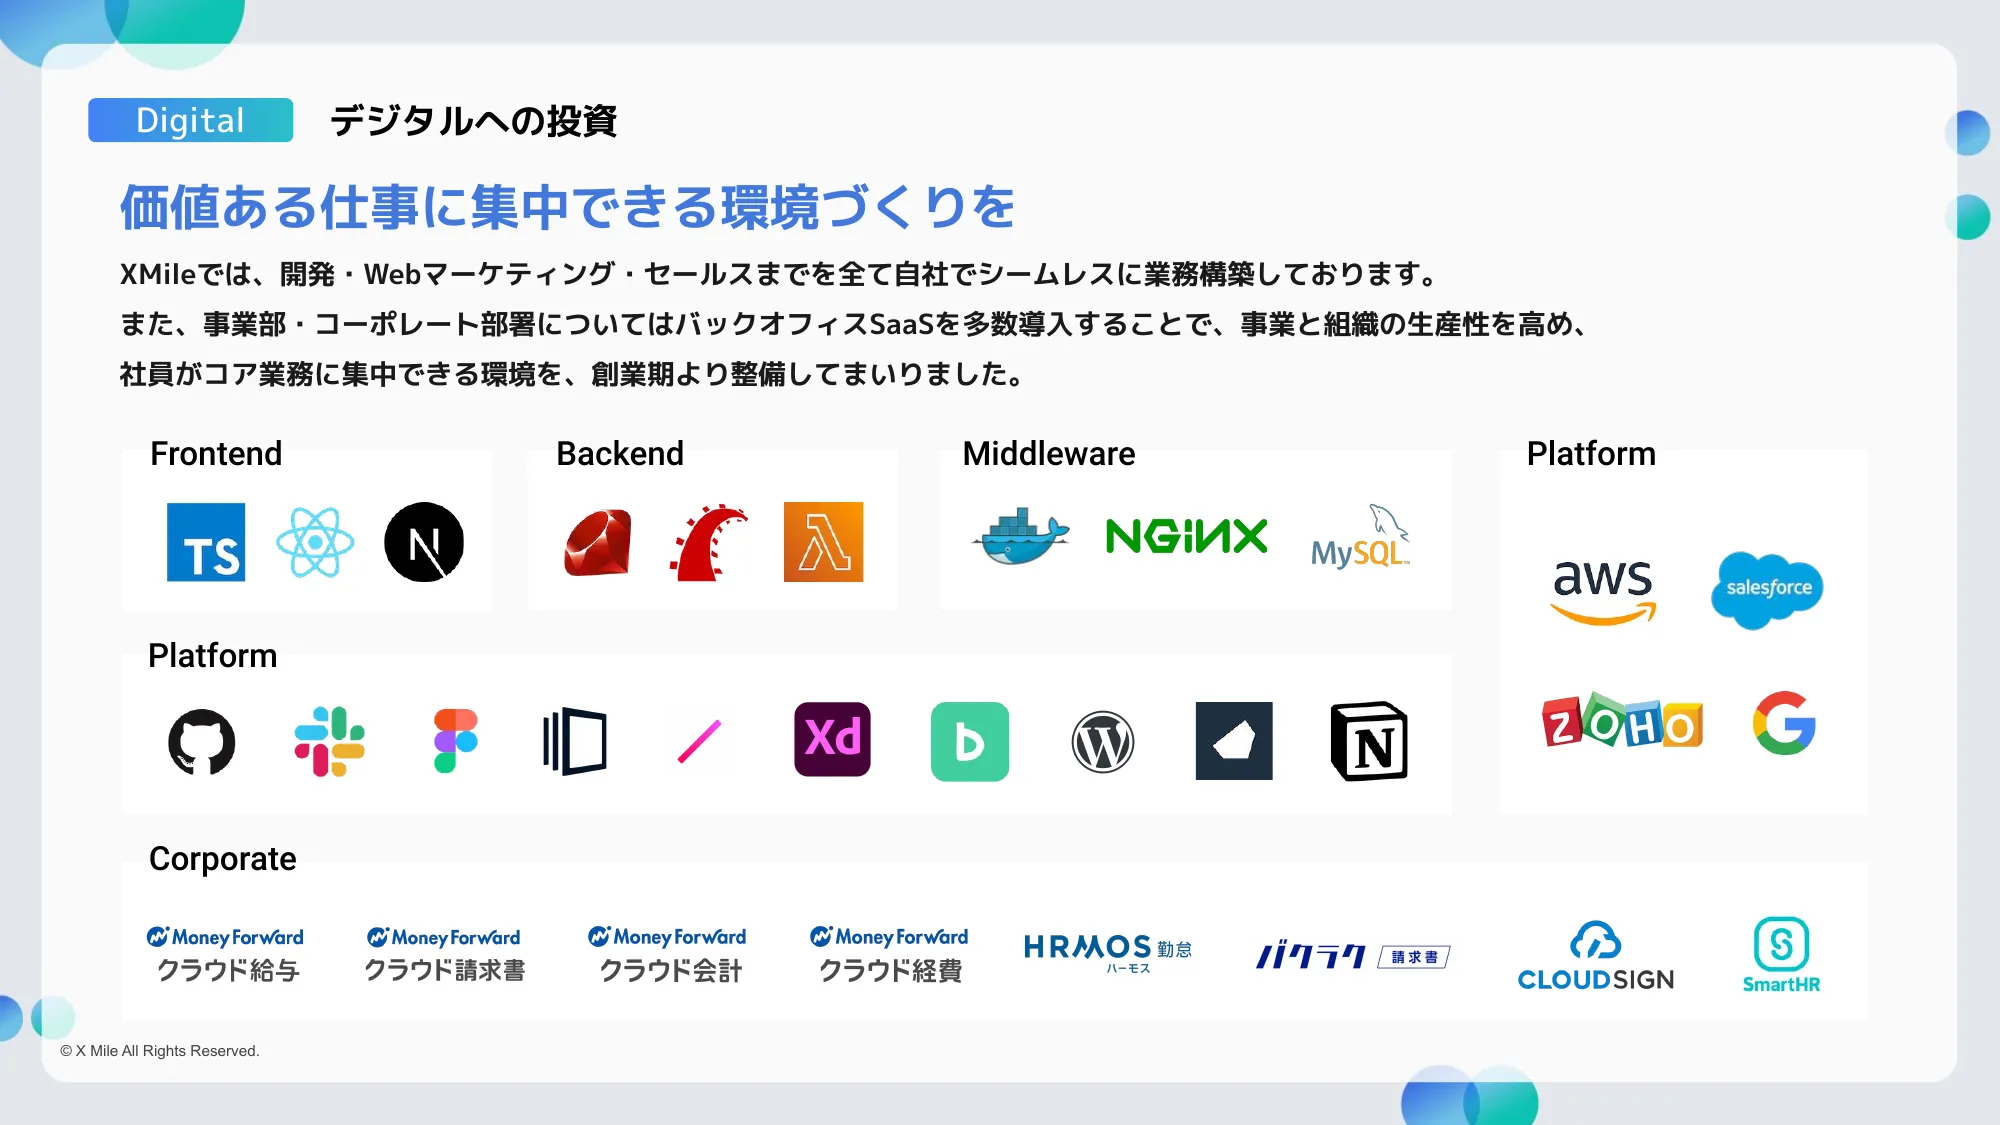Click the orange AWS Lambda logo
This screenshot has width=2000, height=1125.
pyautogui.click(x=824, y=542)
